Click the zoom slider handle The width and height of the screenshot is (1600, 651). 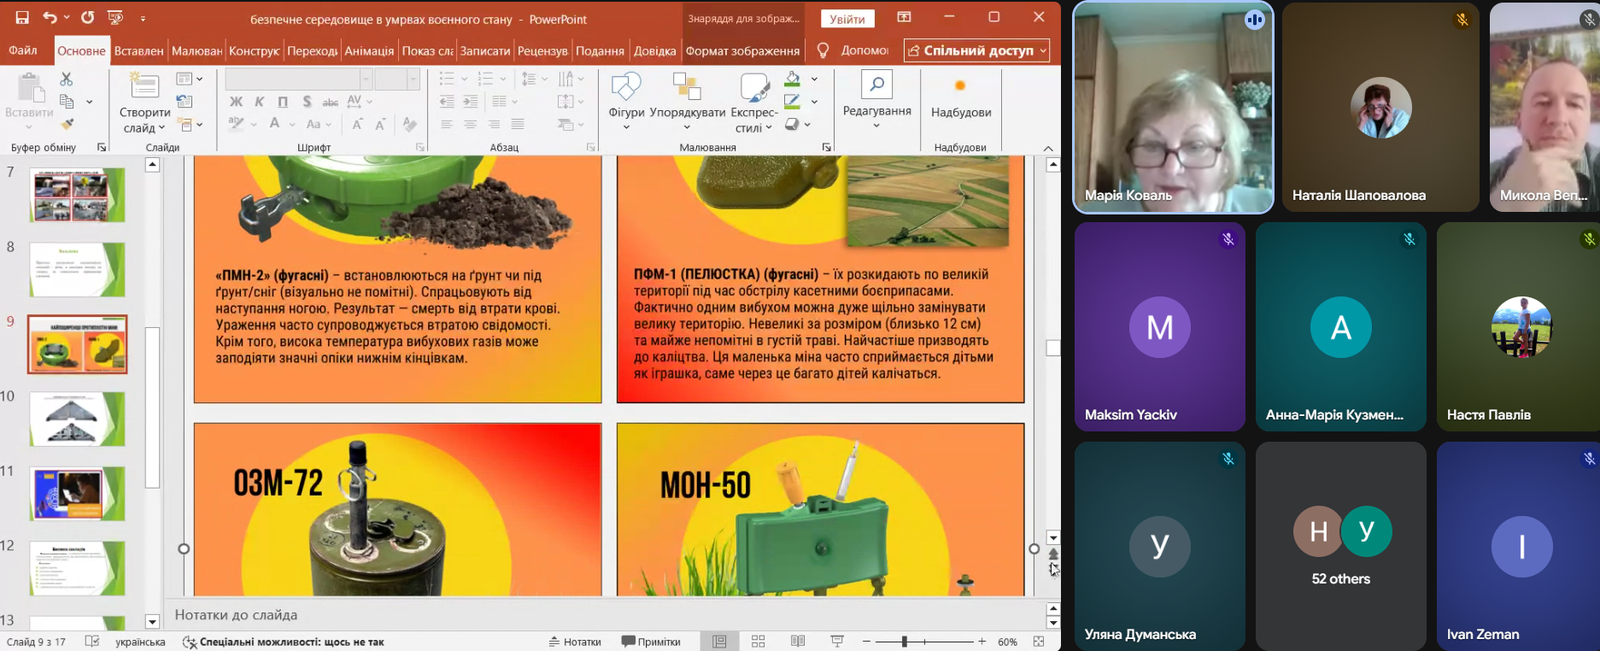tap(904, 642)
